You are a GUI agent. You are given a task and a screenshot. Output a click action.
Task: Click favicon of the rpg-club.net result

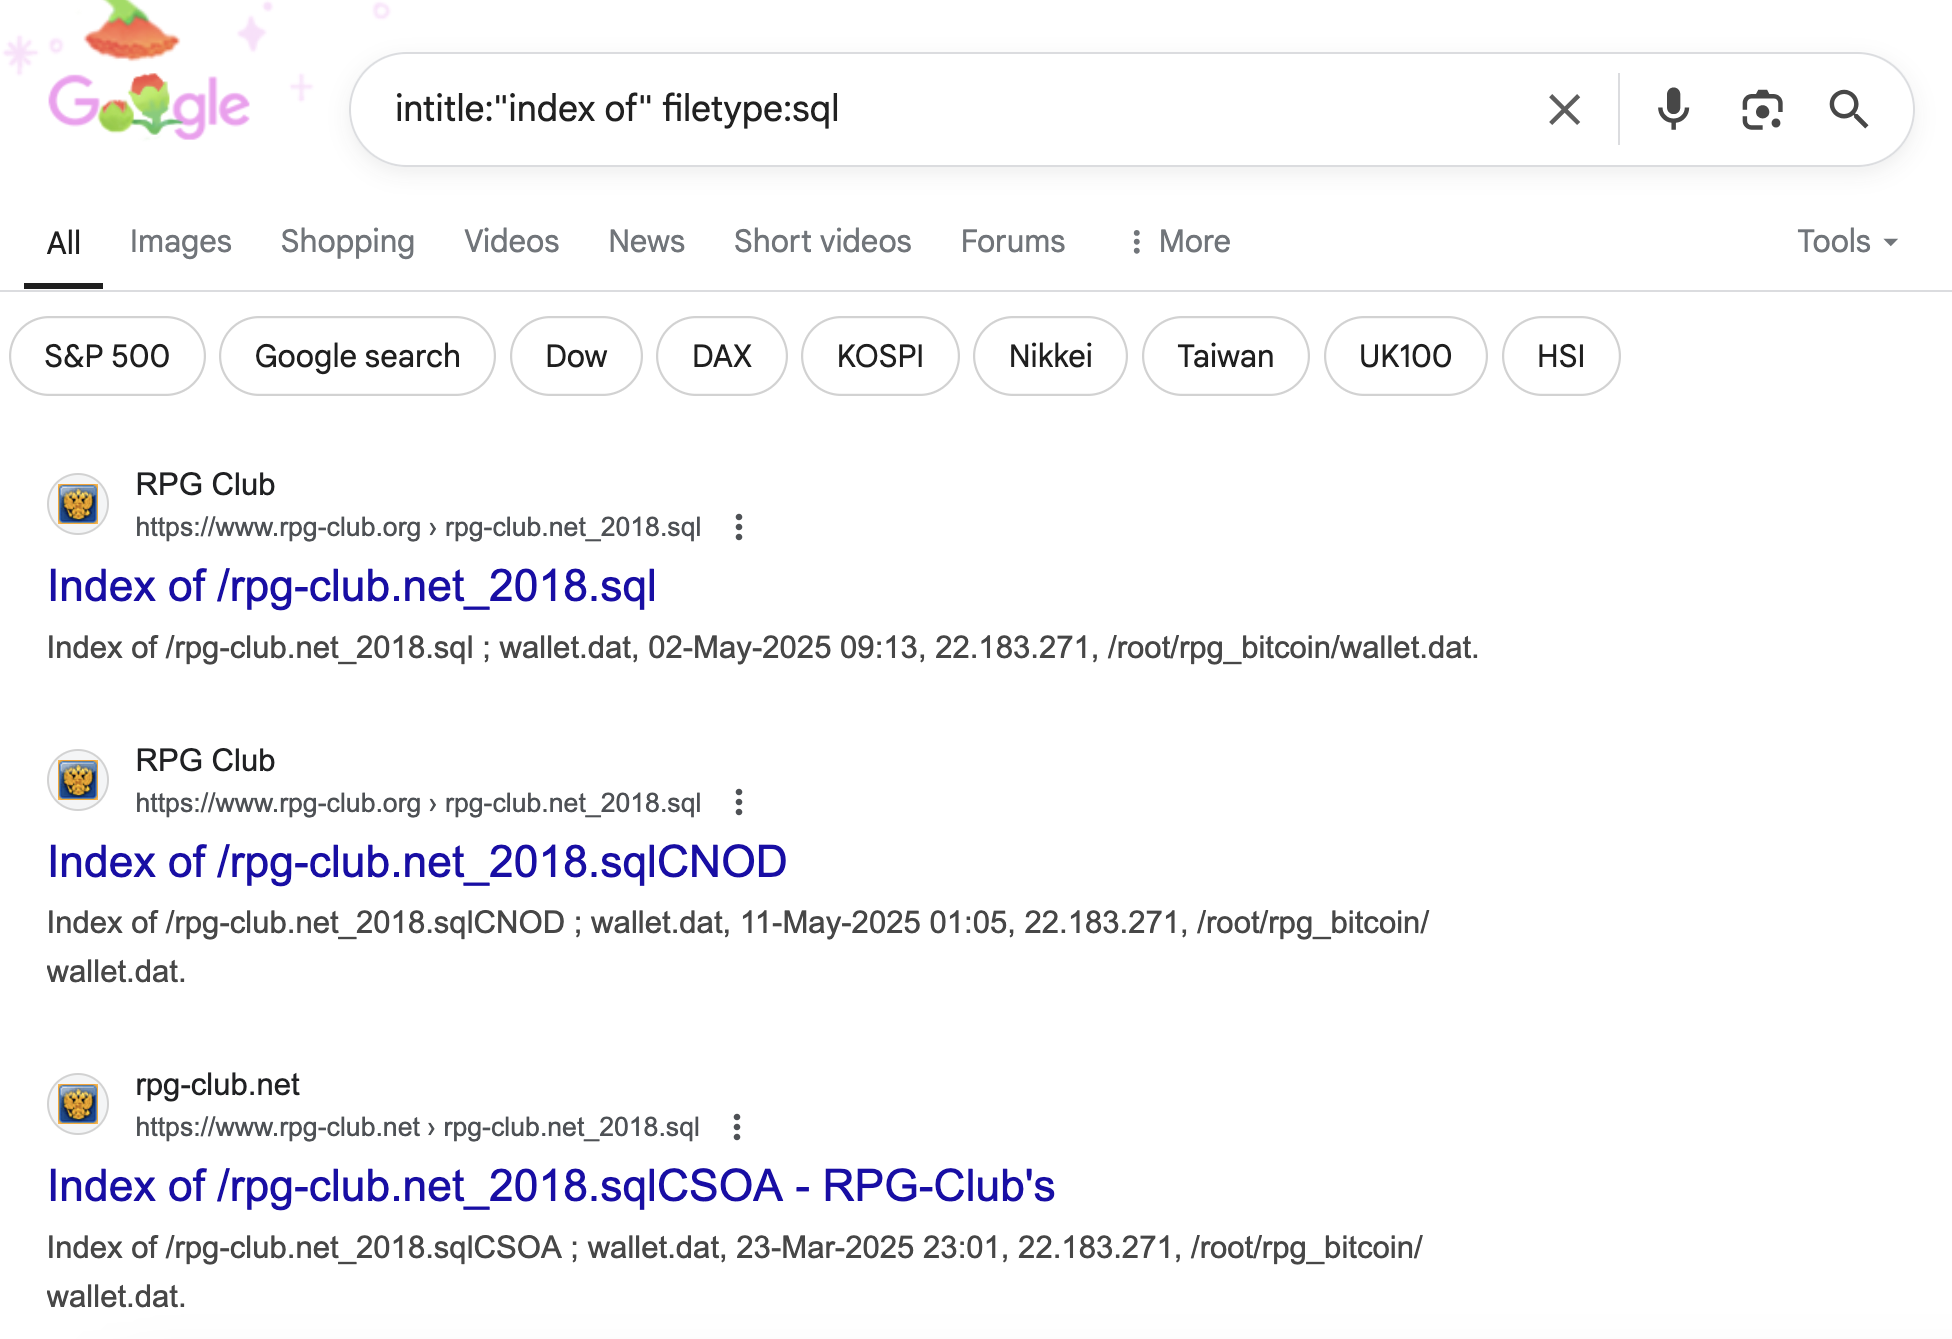coord(78,1103)
